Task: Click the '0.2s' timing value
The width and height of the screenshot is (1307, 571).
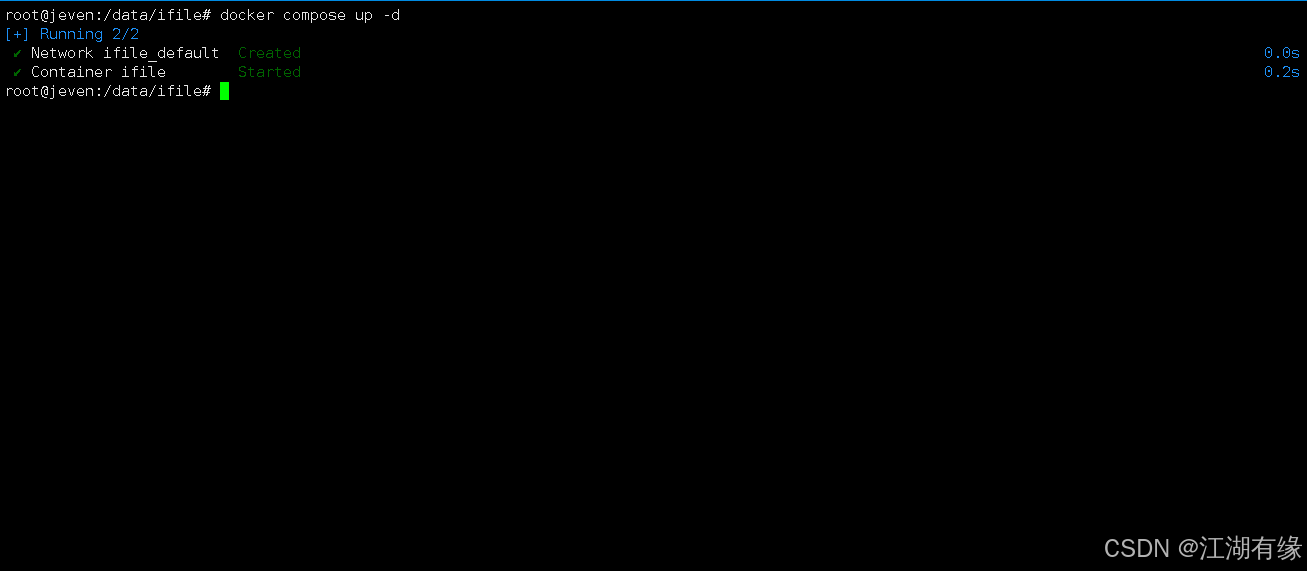Action: point(1282,72)
